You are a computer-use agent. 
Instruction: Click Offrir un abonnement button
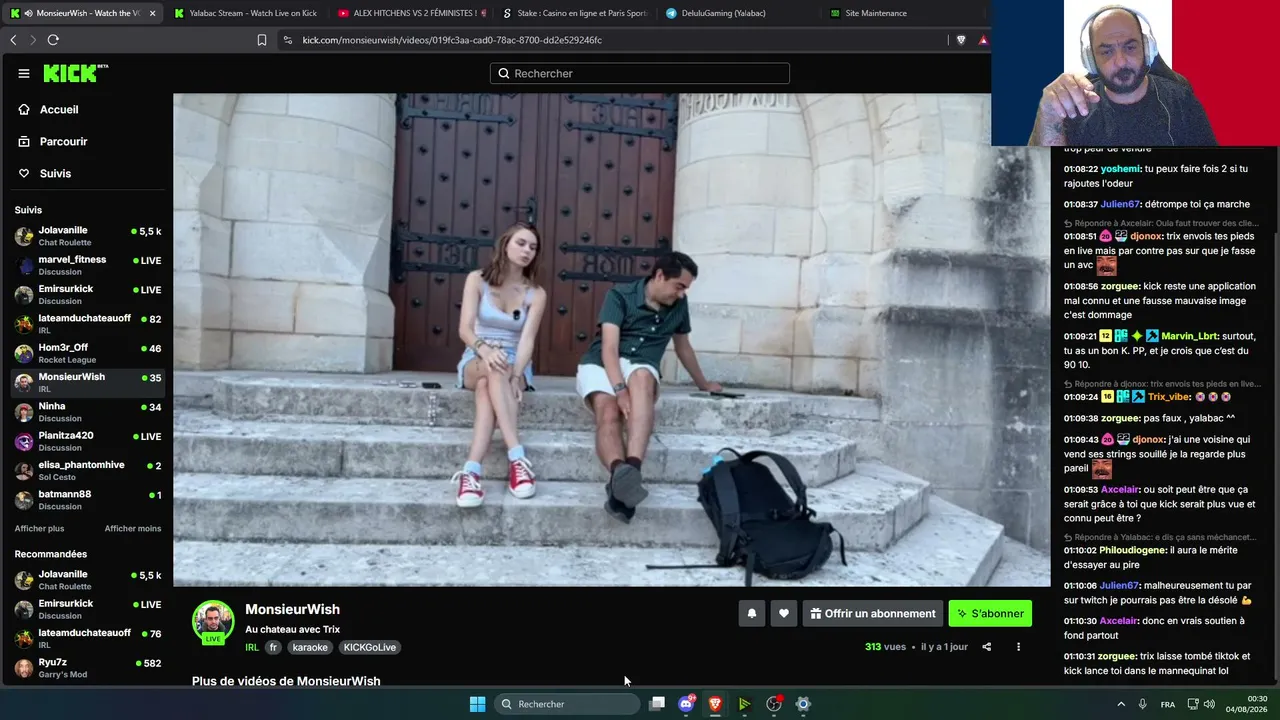click(x=873, y=614)
